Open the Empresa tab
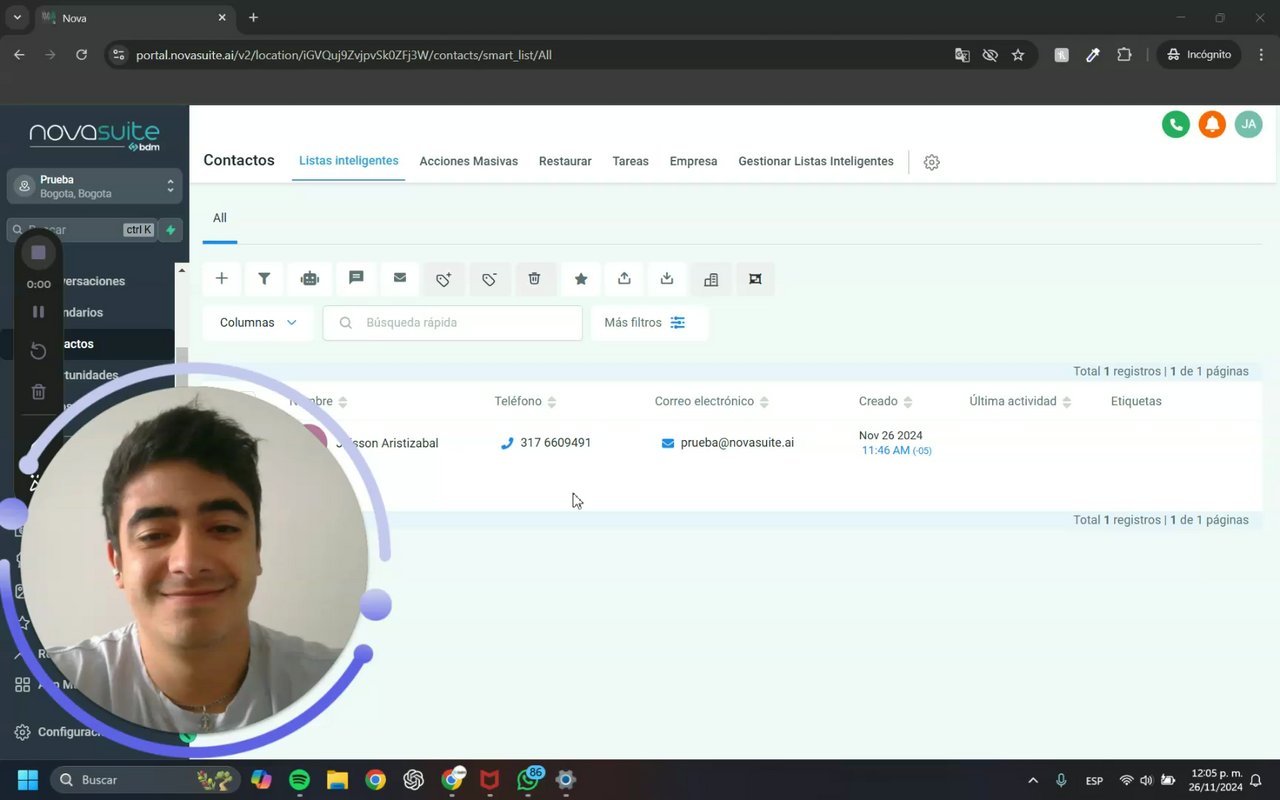 click(693, 161)
